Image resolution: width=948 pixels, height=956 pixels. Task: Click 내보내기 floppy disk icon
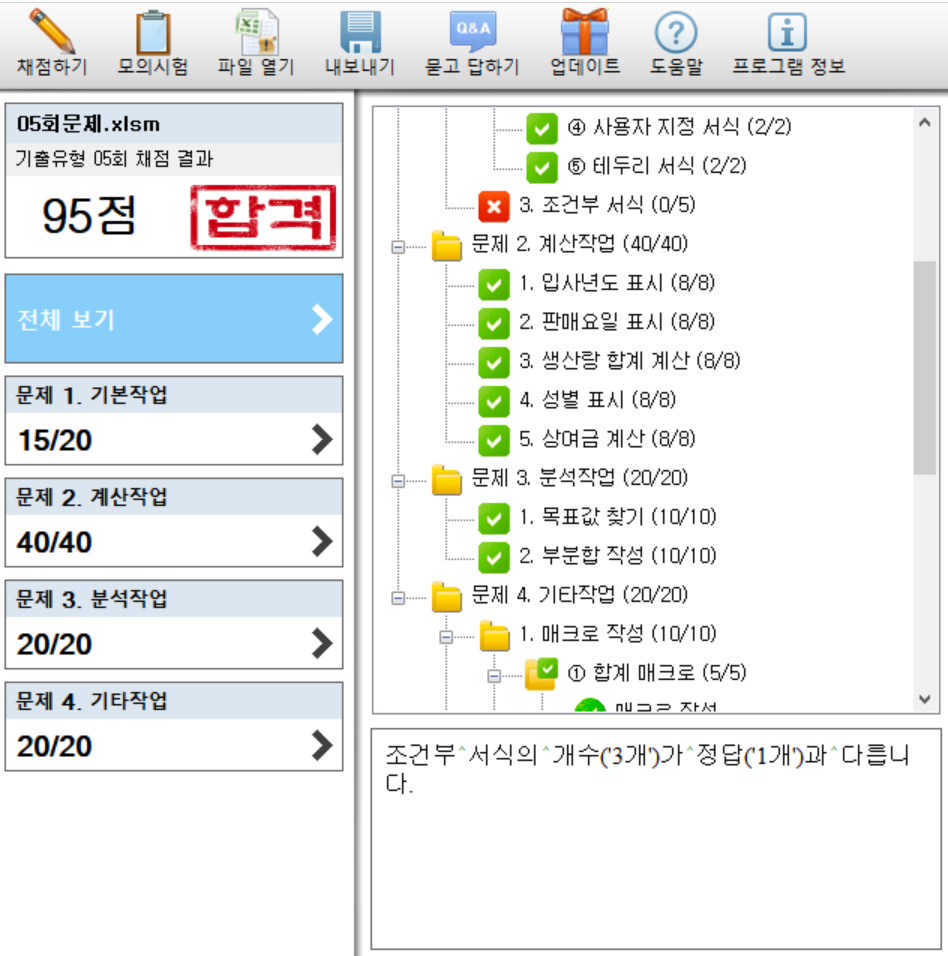(360, 31)
